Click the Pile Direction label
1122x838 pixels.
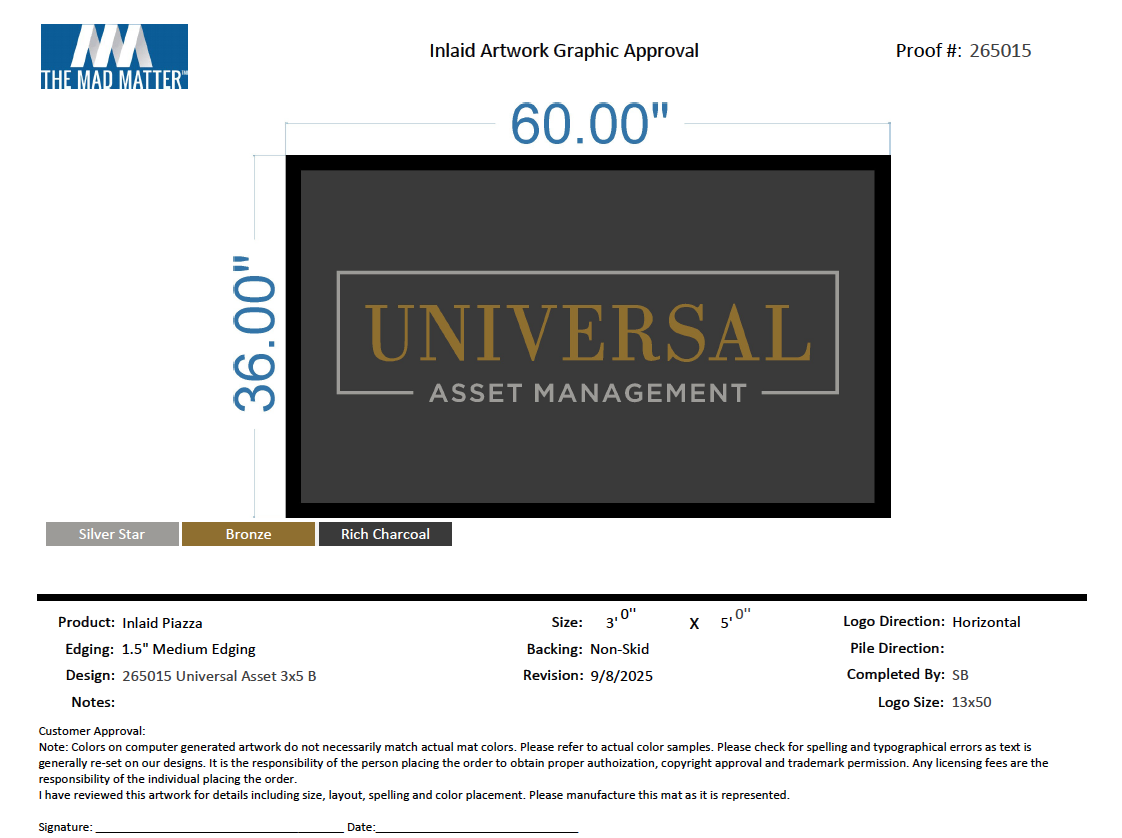click(897, 648)
